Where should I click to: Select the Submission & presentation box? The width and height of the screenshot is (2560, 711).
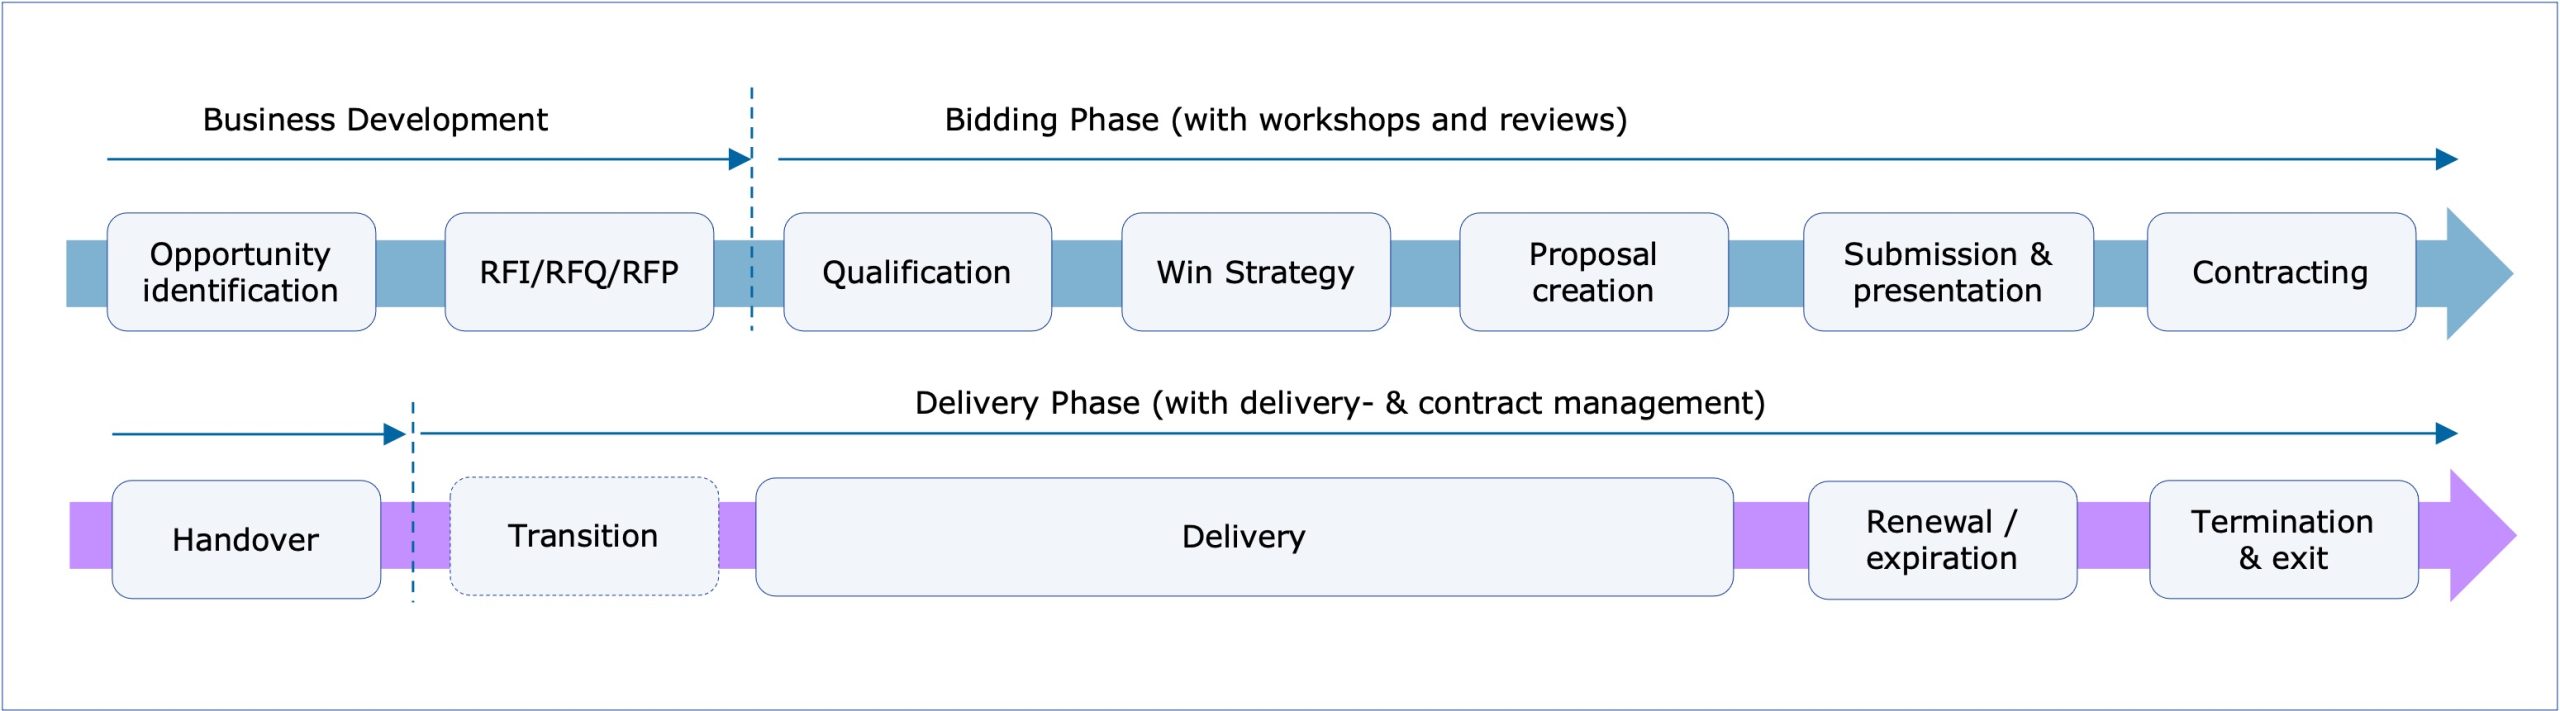click(1948, 272)
